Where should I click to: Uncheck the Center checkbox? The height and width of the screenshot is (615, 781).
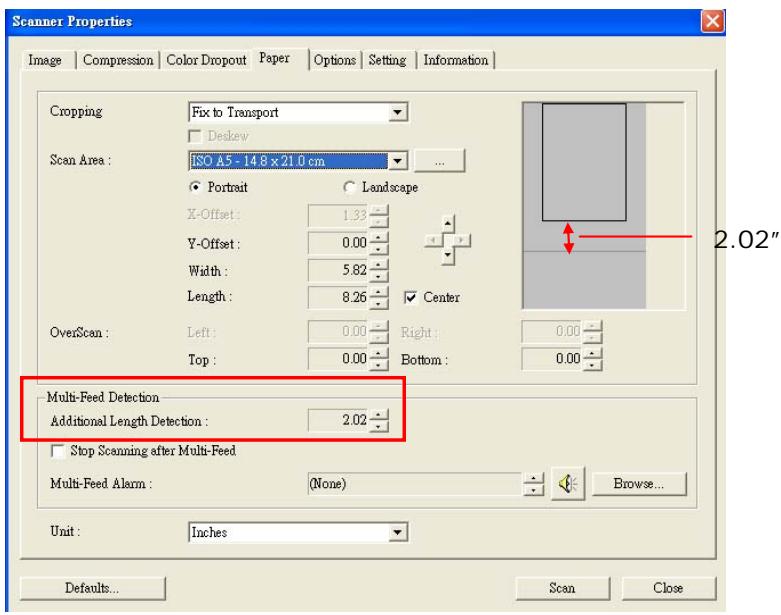pos(410,297)
